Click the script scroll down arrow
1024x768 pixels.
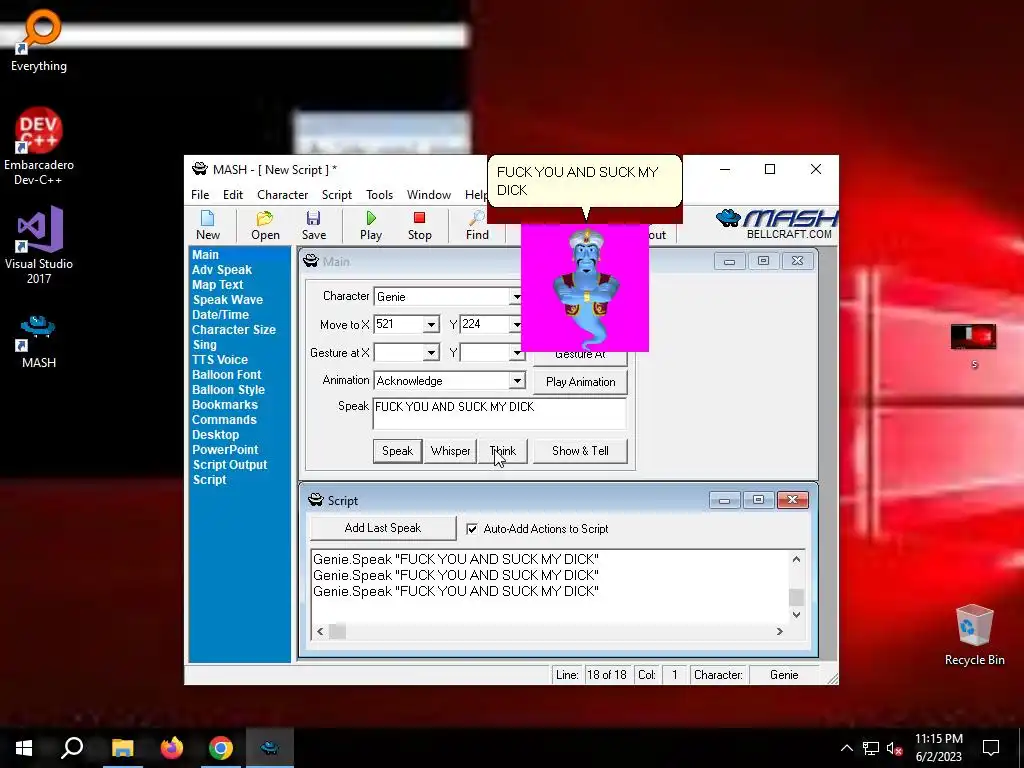796,615
